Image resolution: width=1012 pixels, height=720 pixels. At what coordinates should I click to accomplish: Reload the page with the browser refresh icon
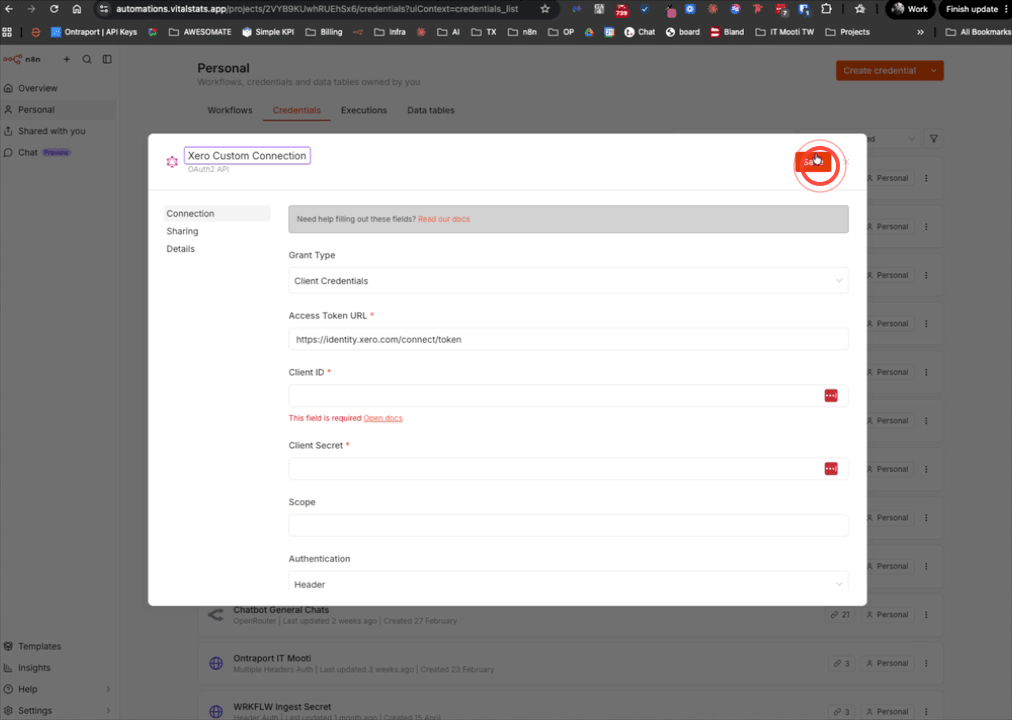[54, 9]
